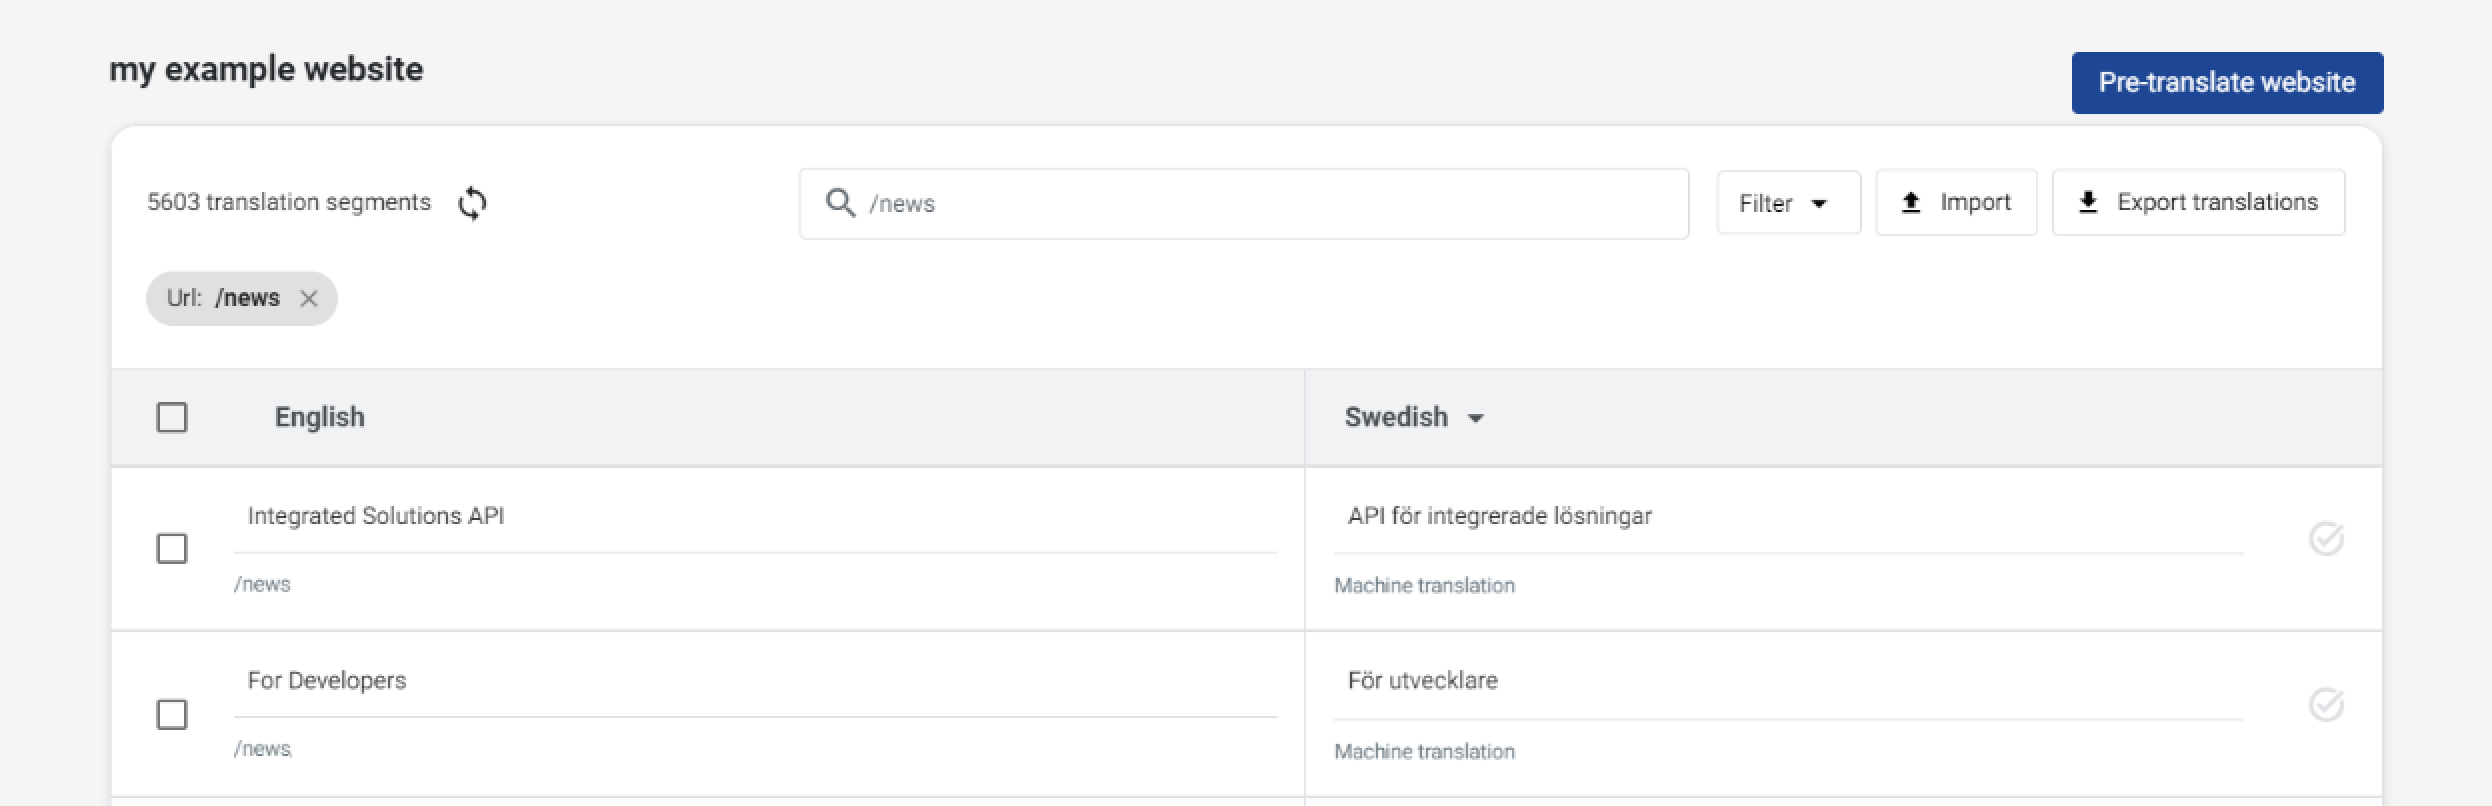Click the Export translations download icon
The height and width of the screenshot is (806, 2492).
[2088, 203]
